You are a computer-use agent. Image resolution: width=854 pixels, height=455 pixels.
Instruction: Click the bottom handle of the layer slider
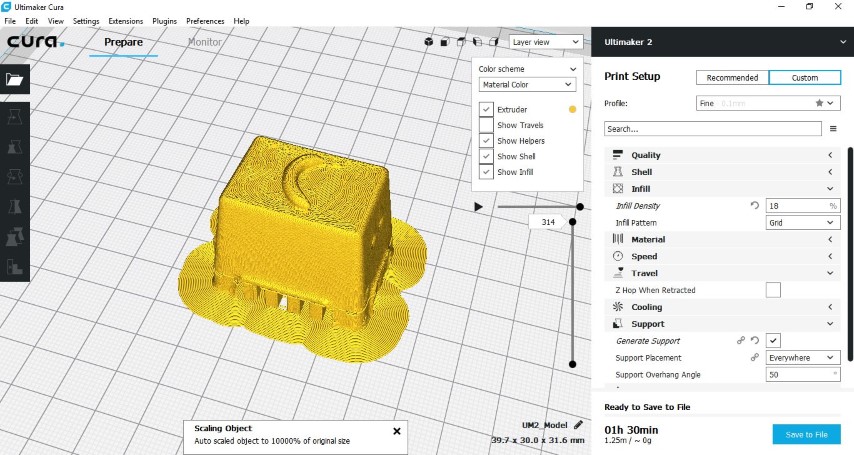(x=572, y=364)
